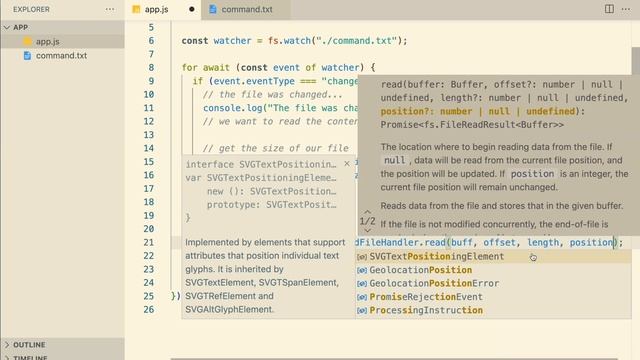Select PromiseRejectionEvent autocomplete suggestion
The width and height of the screenshot is (640, 360).
(x=493, y=297)
